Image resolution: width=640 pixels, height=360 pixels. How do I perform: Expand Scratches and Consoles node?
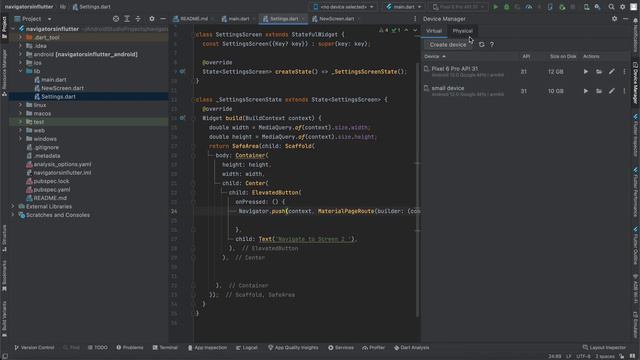[x=13, y=215]
